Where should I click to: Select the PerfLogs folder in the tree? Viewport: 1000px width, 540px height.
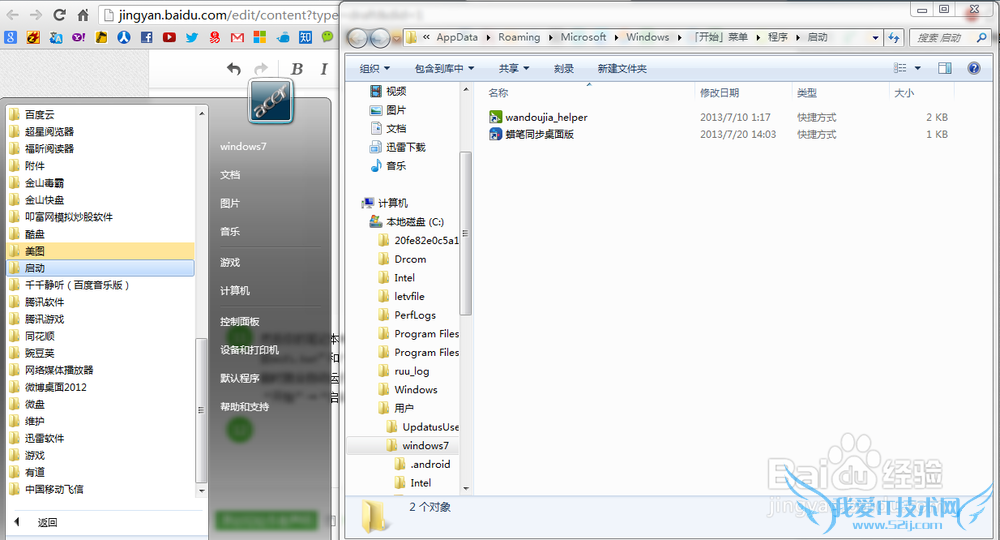(x=407, y=315)
